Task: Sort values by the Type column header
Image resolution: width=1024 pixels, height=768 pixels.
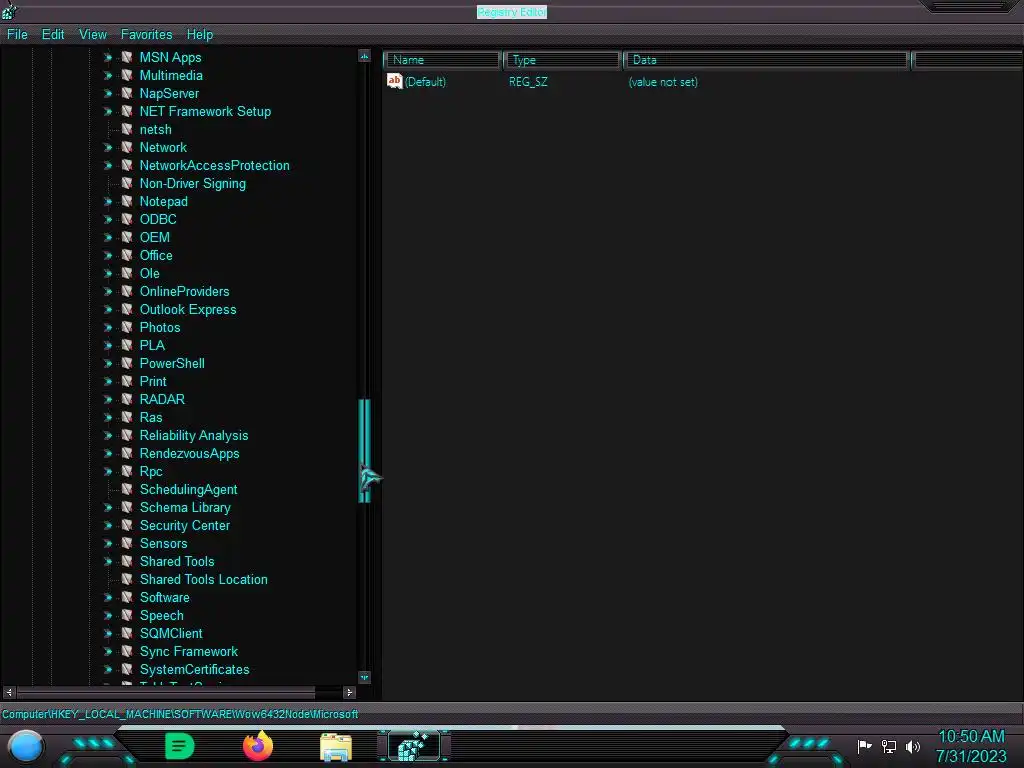Action: coord(562,60)
